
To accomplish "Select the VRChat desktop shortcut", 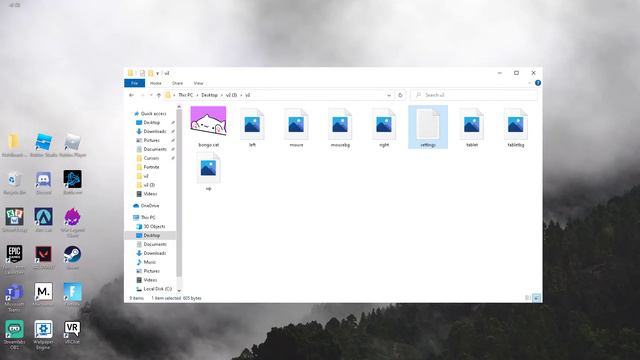I will [73, 332].
